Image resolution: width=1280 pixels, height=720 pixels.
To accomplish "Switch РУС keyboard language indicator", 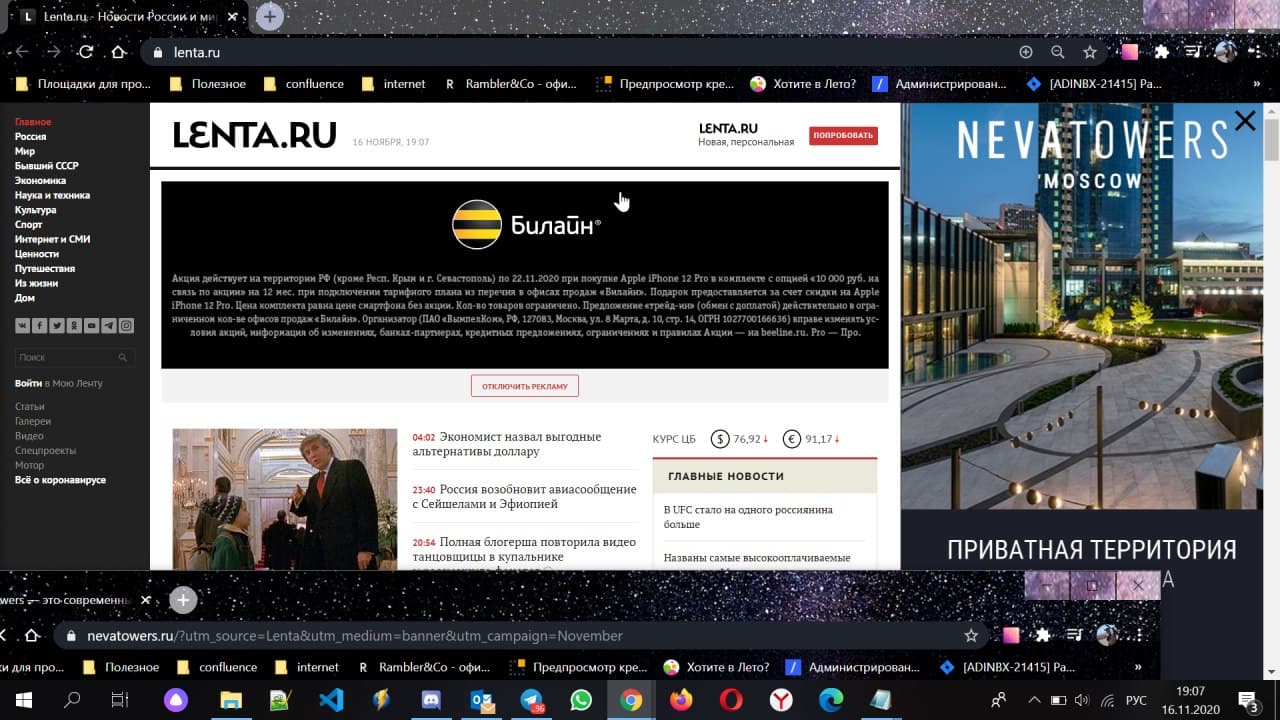I will (x=1137, y=700).
